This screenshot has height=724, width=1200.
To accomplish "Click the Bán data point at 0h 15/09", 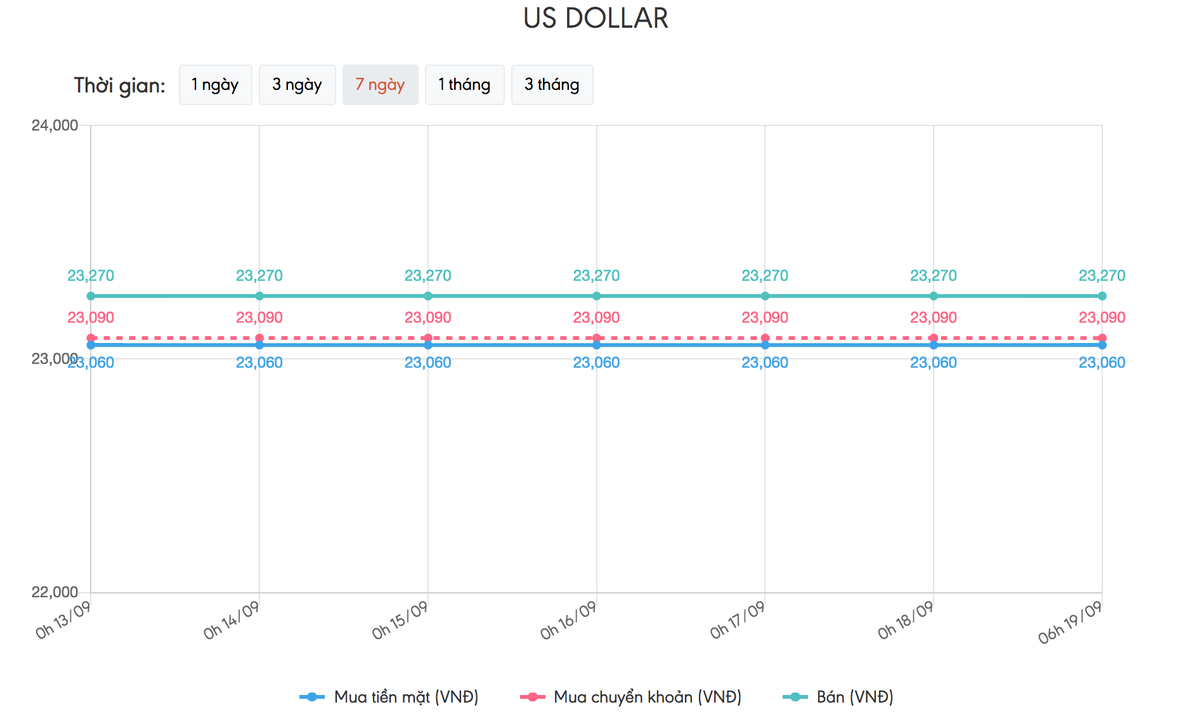I will [428, 296].
